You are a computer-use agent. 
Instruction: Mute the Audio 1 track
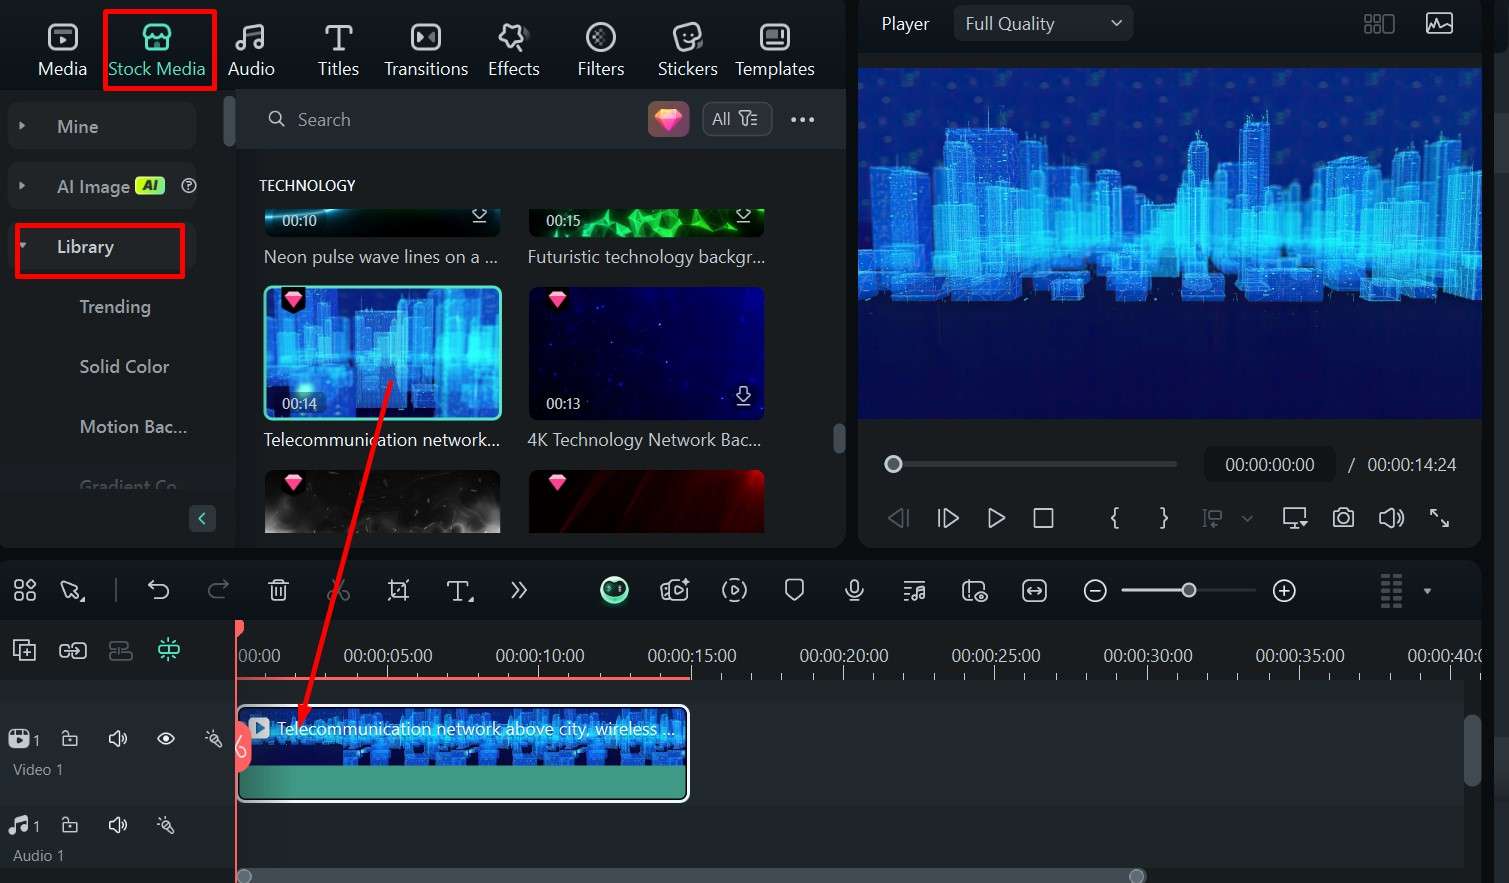pos(118,826)
